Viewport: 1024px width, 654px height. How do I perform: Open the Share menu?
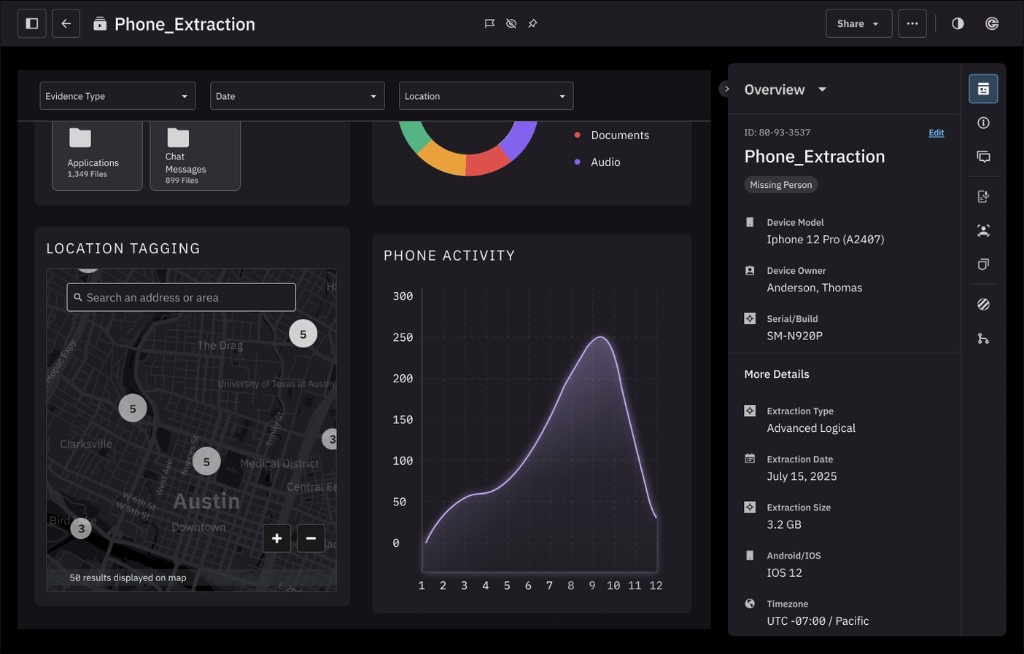coord(858,23)
